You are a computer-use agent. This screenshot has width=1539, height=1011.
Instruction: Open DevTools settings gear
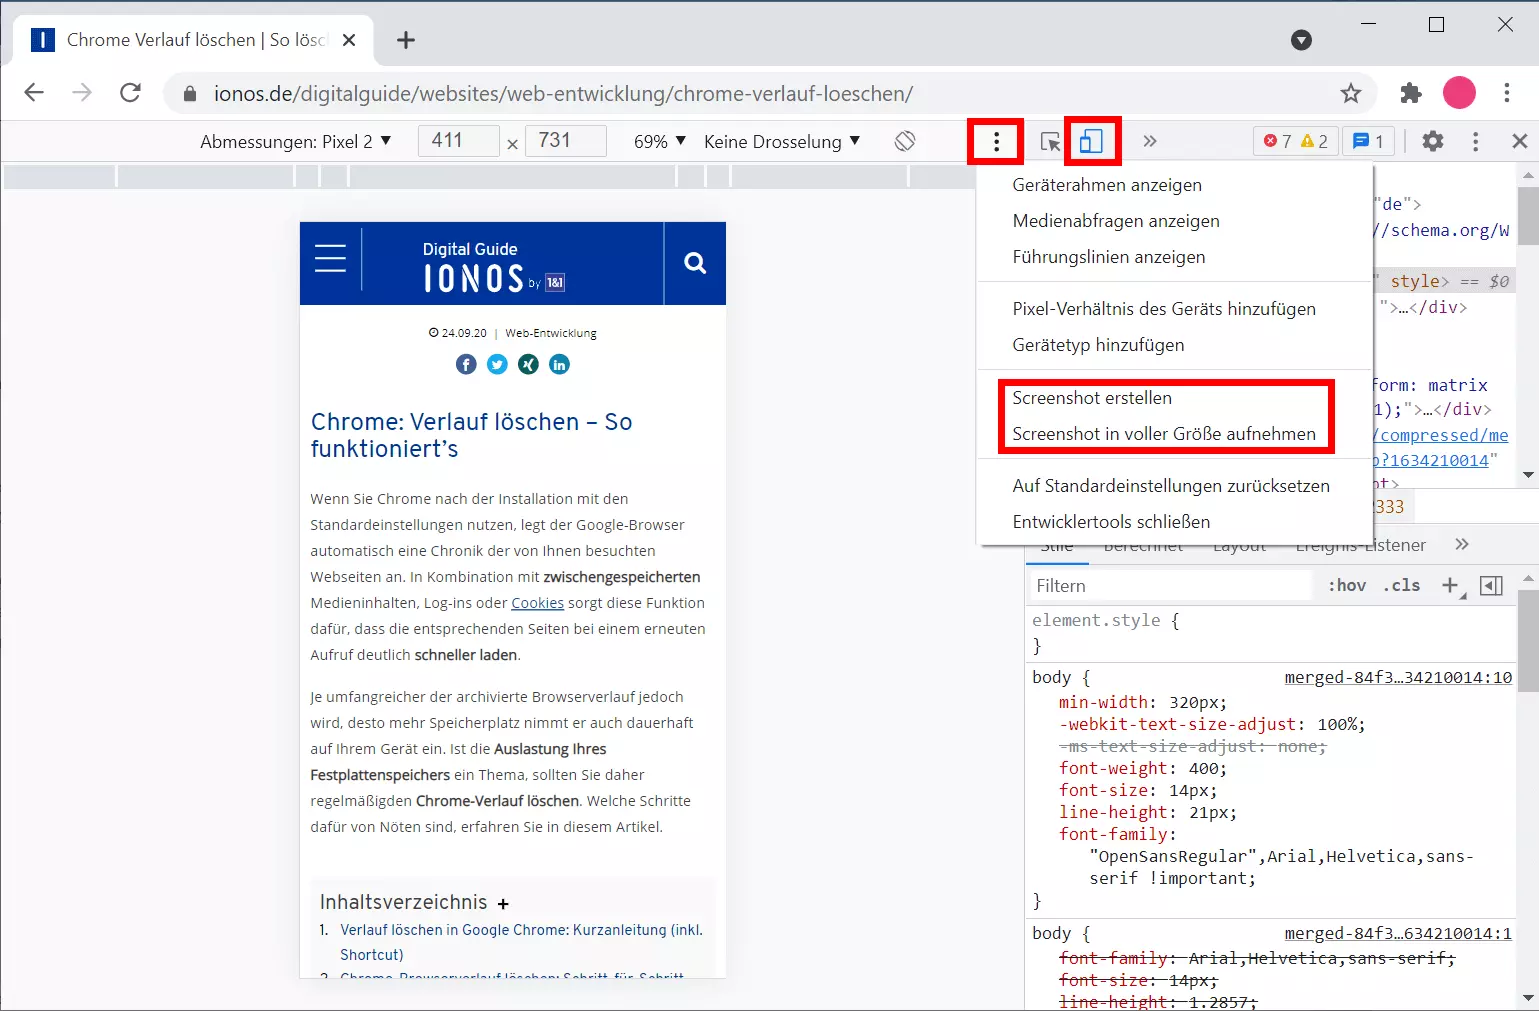1433,141
